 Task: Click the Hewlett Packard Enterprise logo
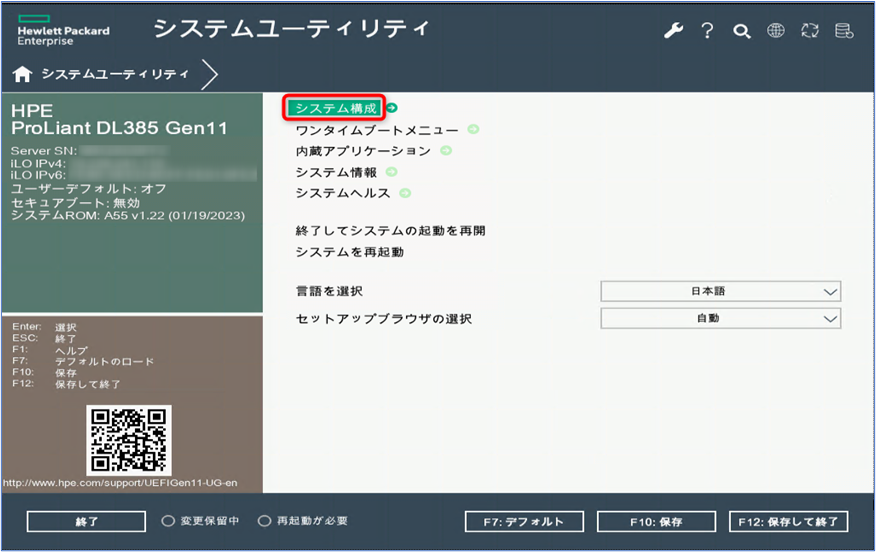click(x=63, y=31)
